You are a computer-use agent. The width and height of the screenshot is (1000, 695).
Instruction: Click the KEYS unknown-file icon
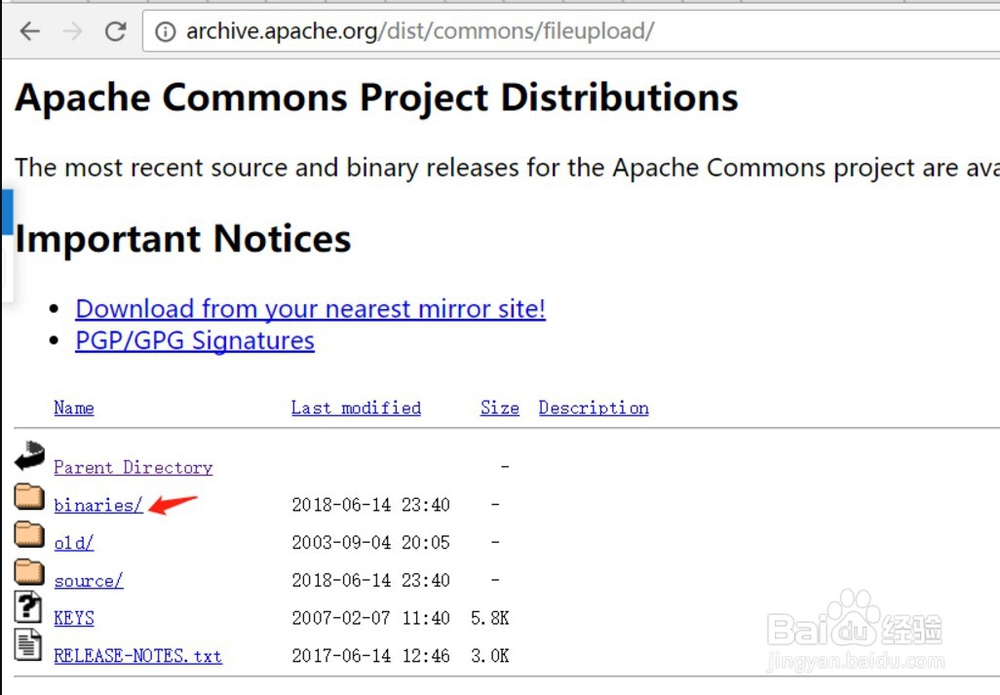29,608
